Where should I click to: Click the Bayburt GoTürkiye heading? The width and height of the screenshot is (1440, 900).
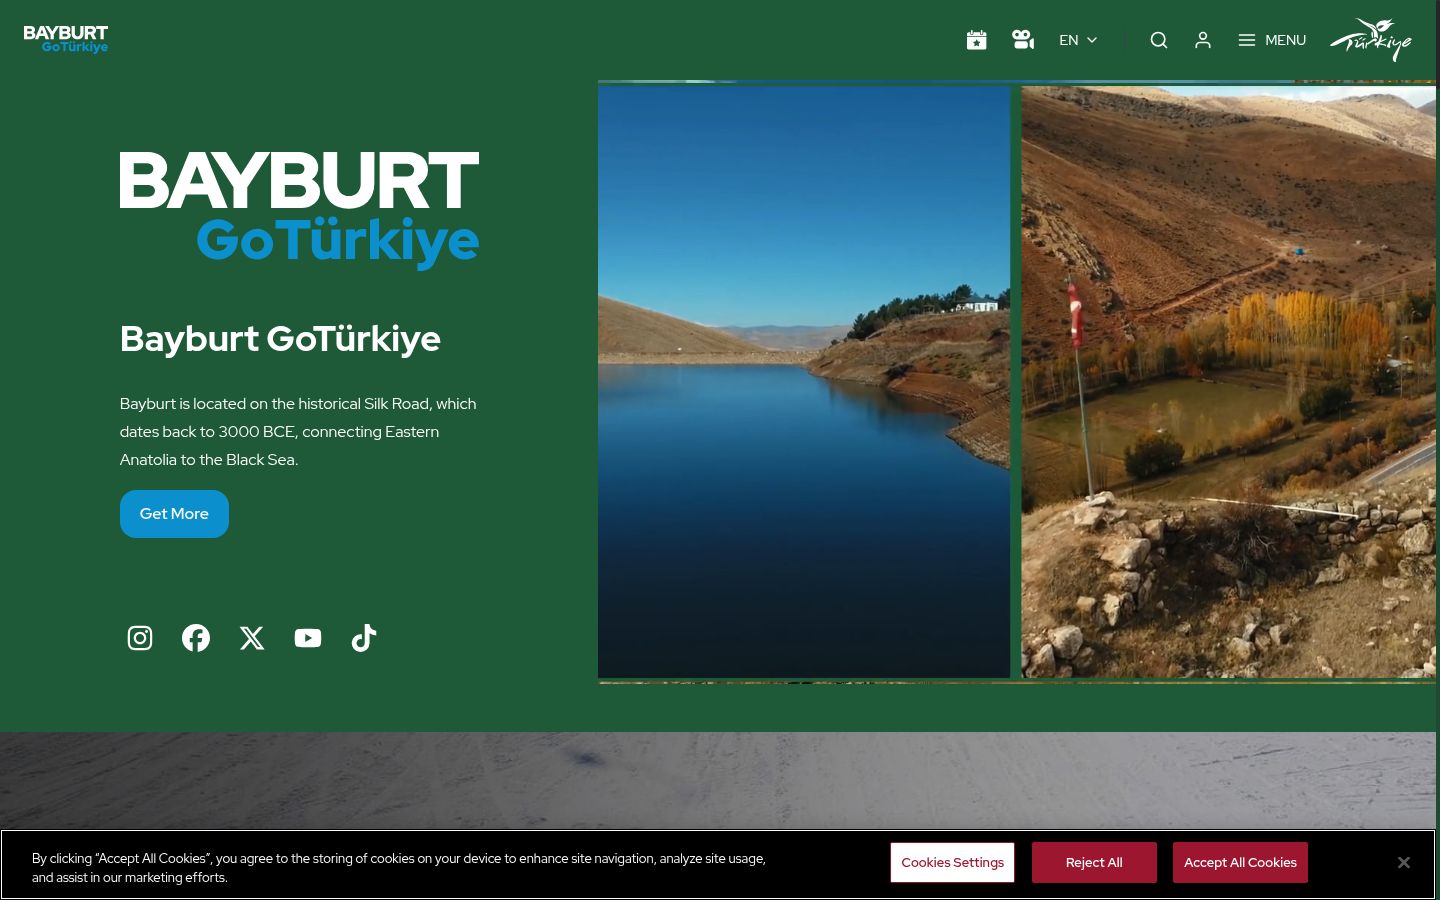280,339
